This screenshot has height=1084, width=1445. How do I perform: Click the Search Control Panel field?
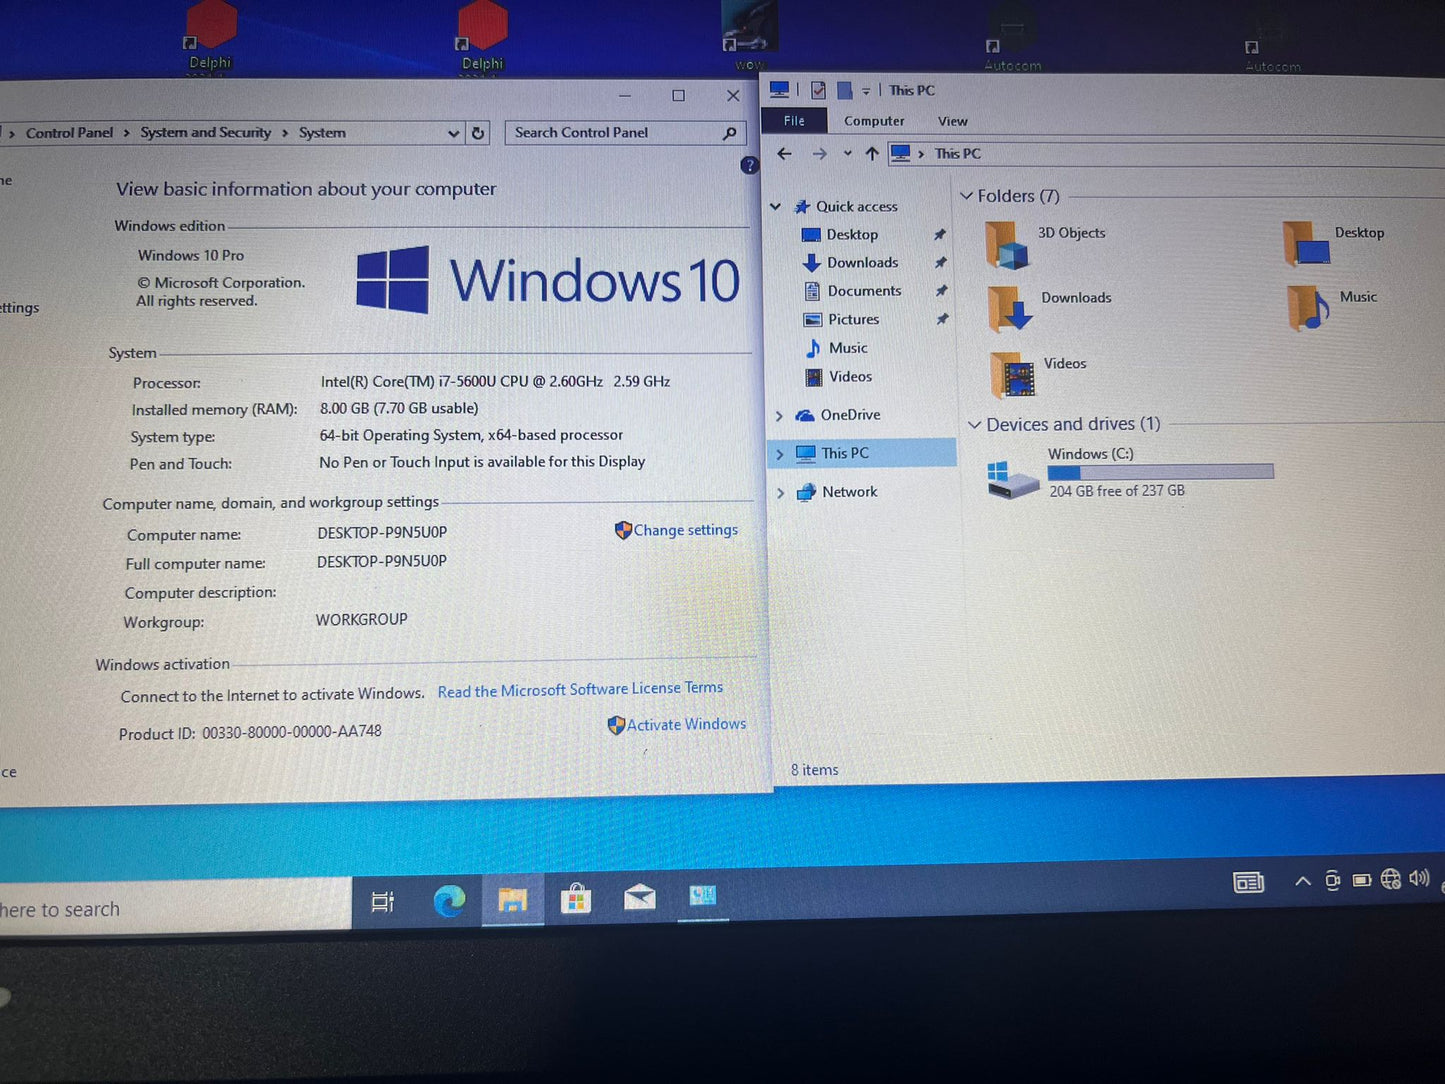(x=625, y=132)
